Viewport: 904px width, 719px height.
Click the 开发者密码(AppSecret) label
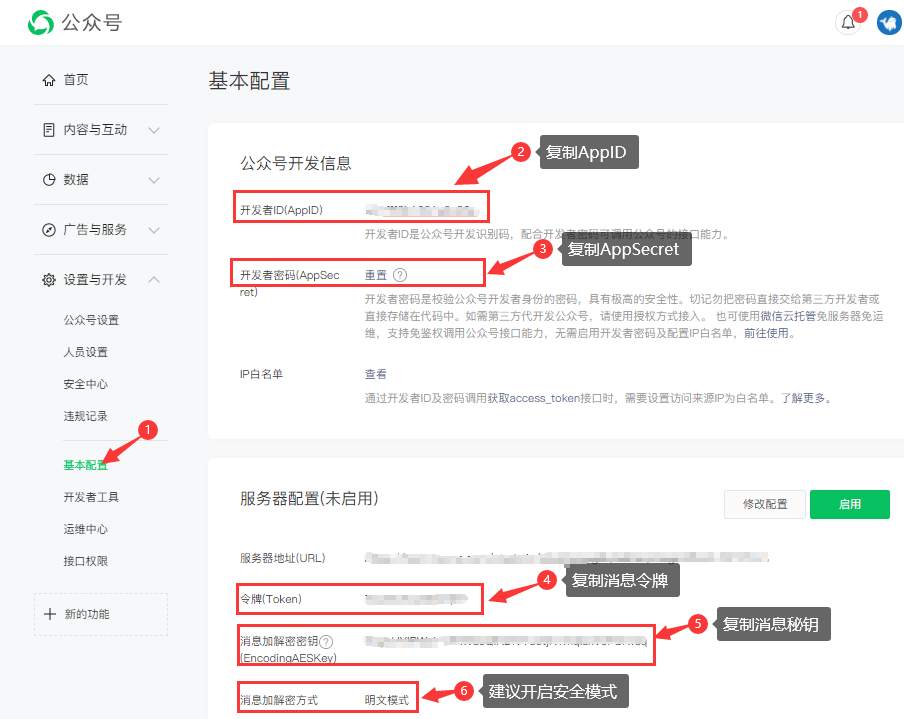coord(289,283)
